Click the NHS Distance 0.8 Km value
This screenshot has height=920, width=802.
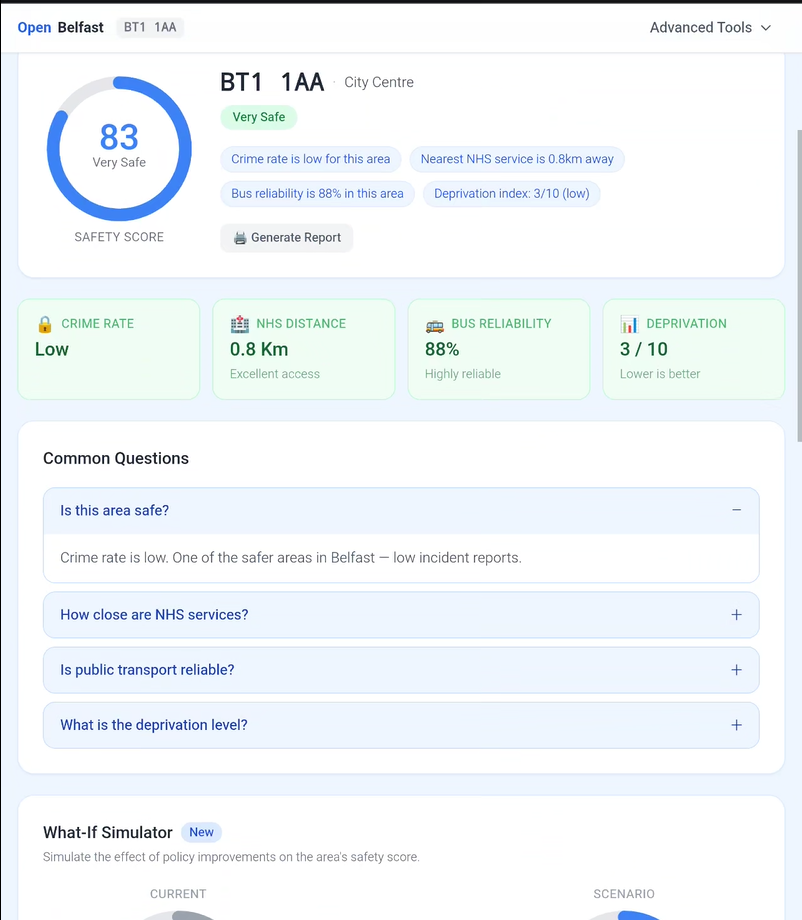click(x=259, y=349)
